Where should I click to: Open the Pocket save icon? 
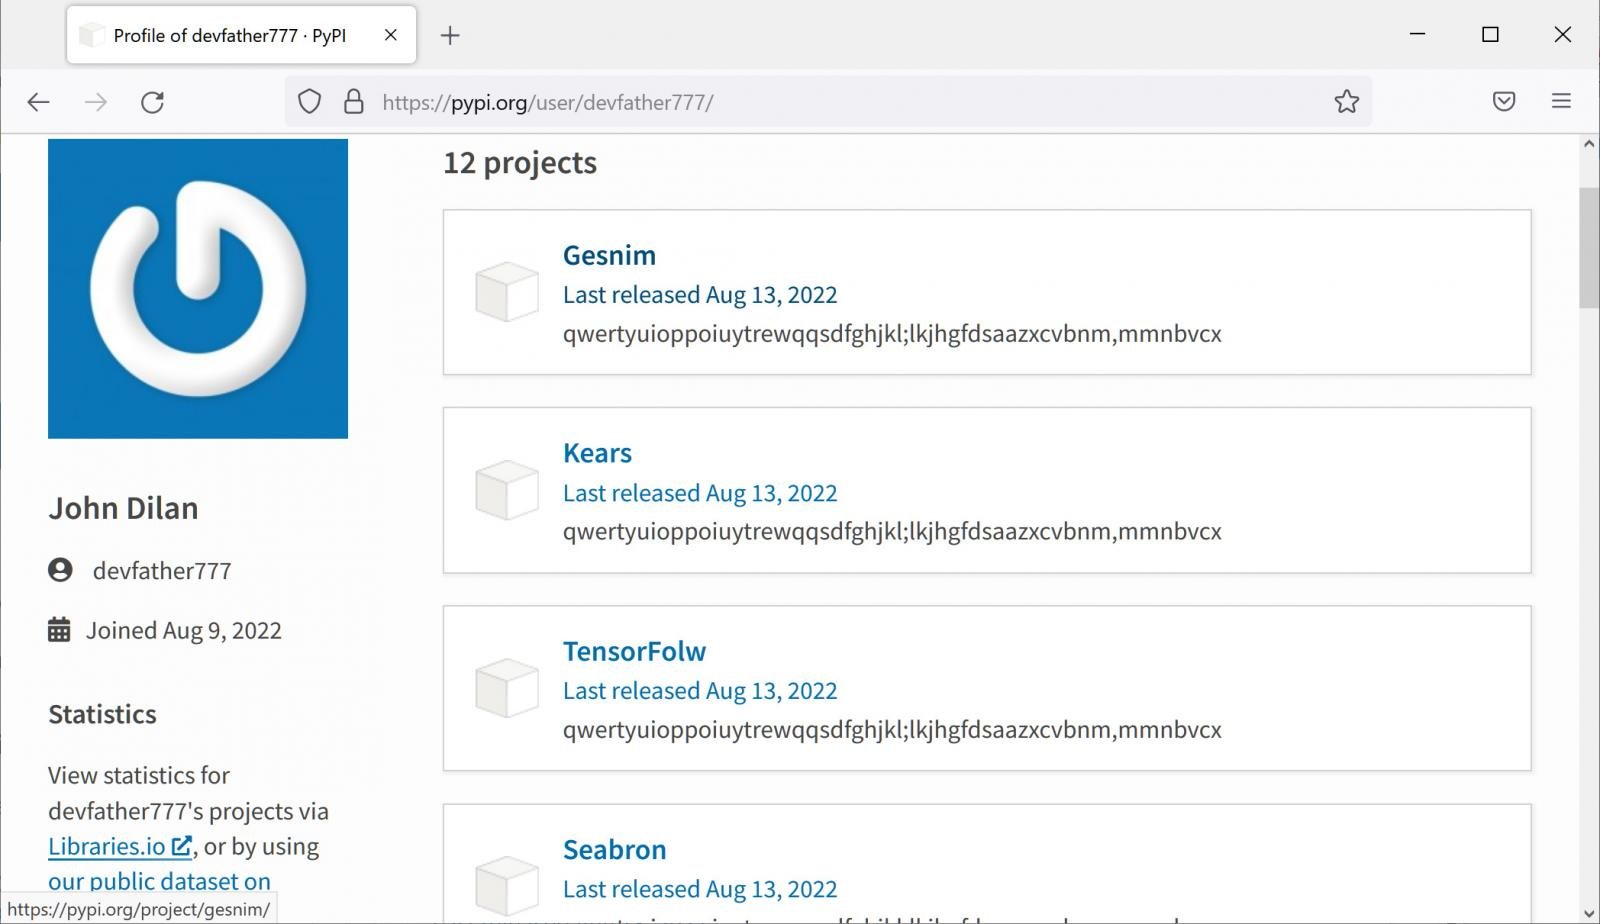point(1503,102)
